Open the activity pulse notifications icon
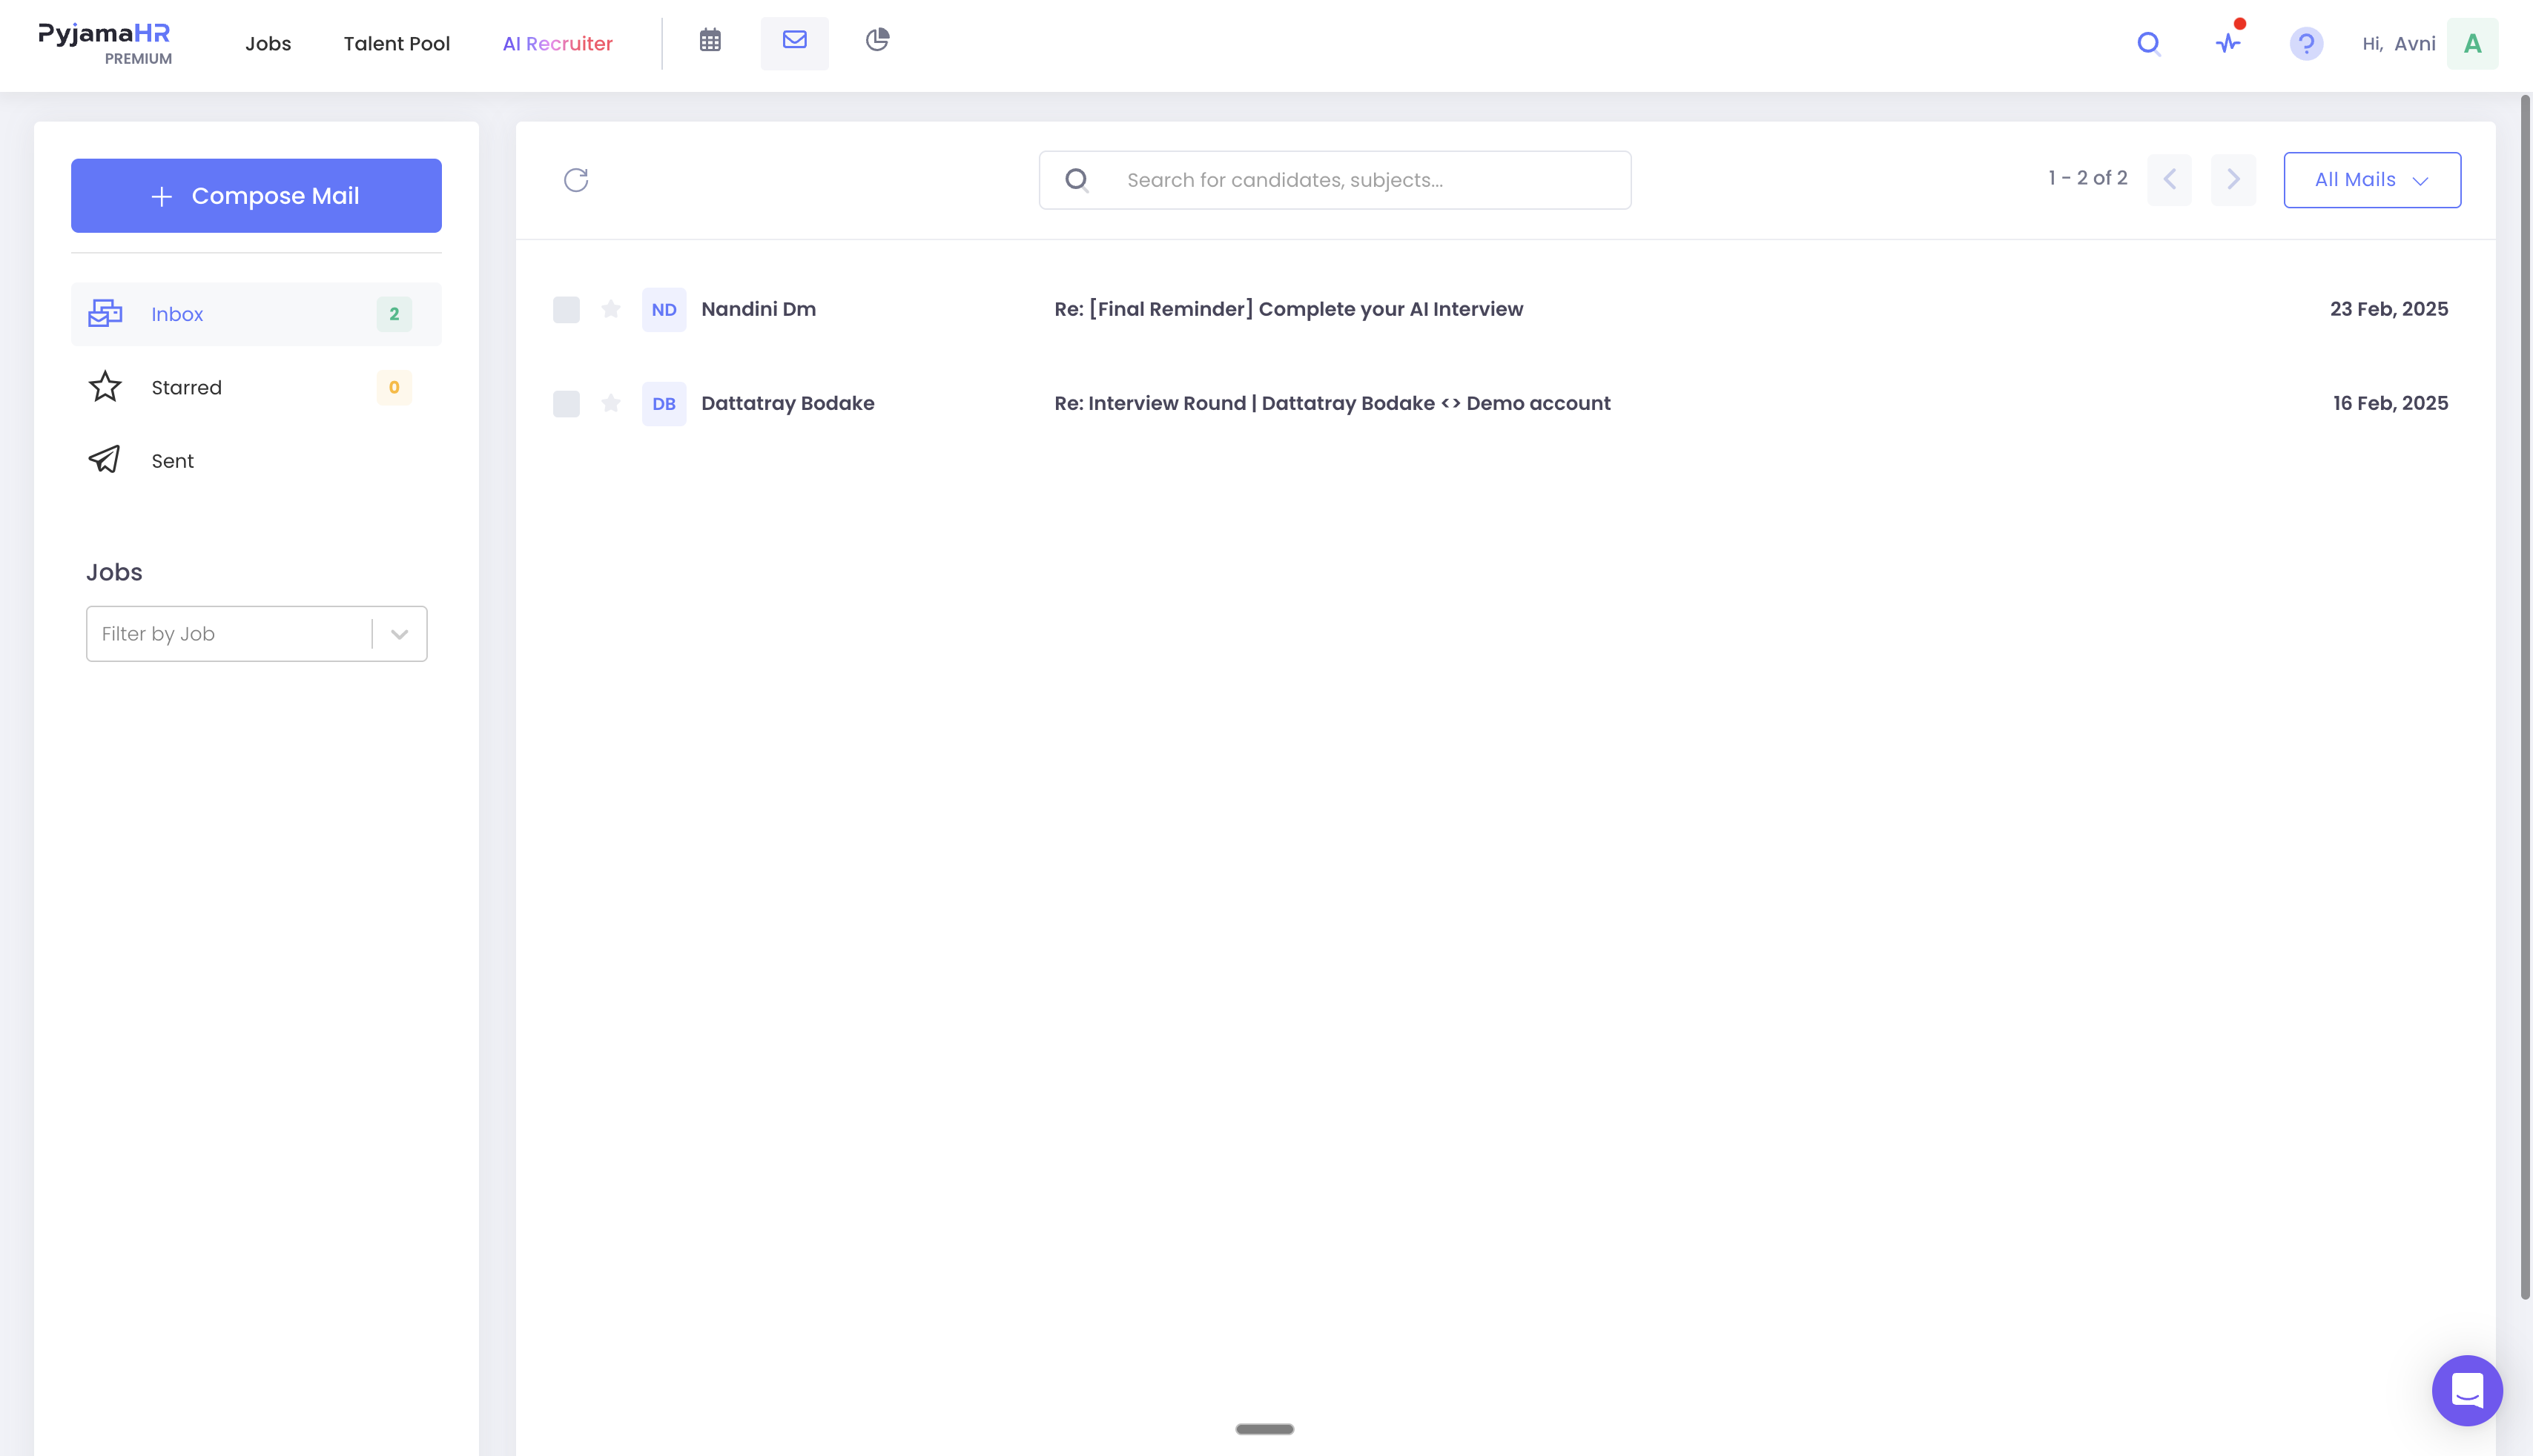The width and height of the screenshot is (2533, 1456). [x=2228, y=43]
